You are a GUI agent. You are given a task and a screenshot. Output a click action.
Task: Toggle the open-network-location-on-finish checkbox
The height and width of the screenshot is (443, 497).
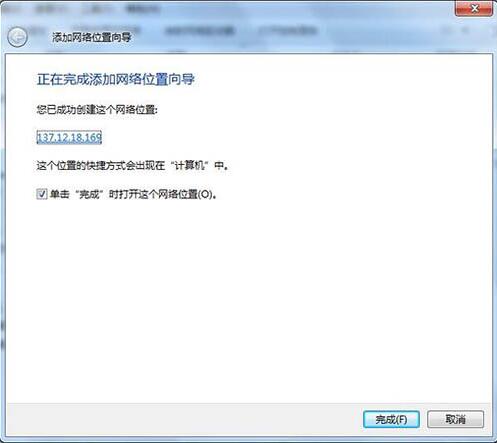click(42, 194)
